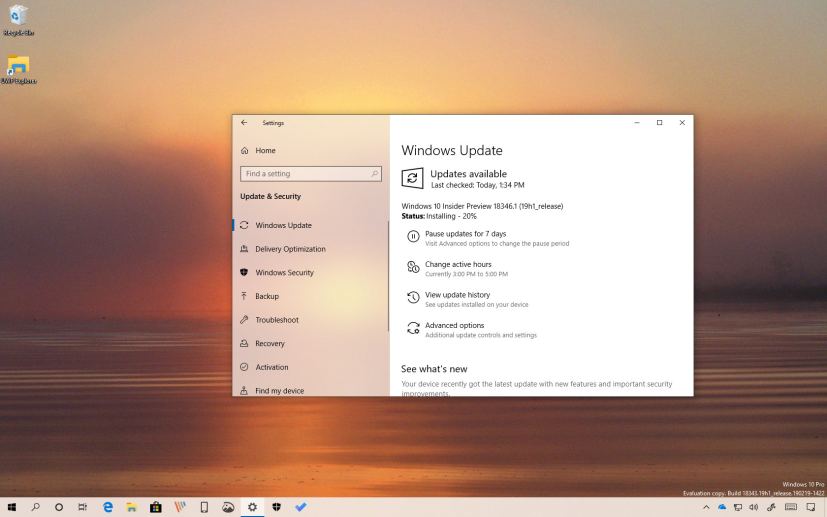Click the Settings sidebar scrollbar
827x517 pixels.
tap(388, 276)
